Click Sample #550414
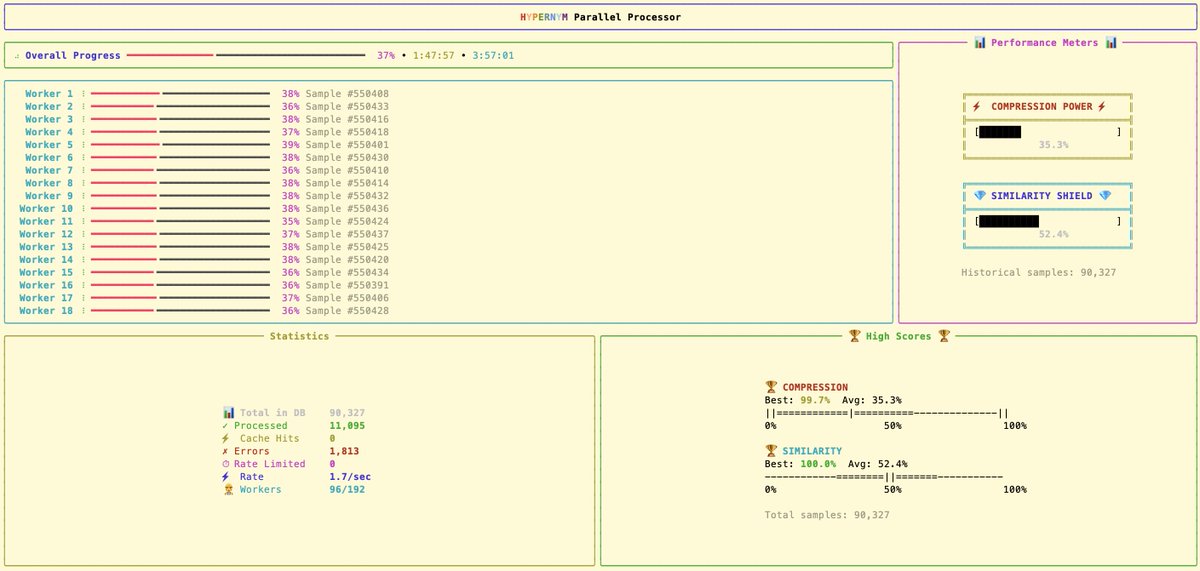The width and height of the screenshot is (1200, 571). click(x=347, y=183)
